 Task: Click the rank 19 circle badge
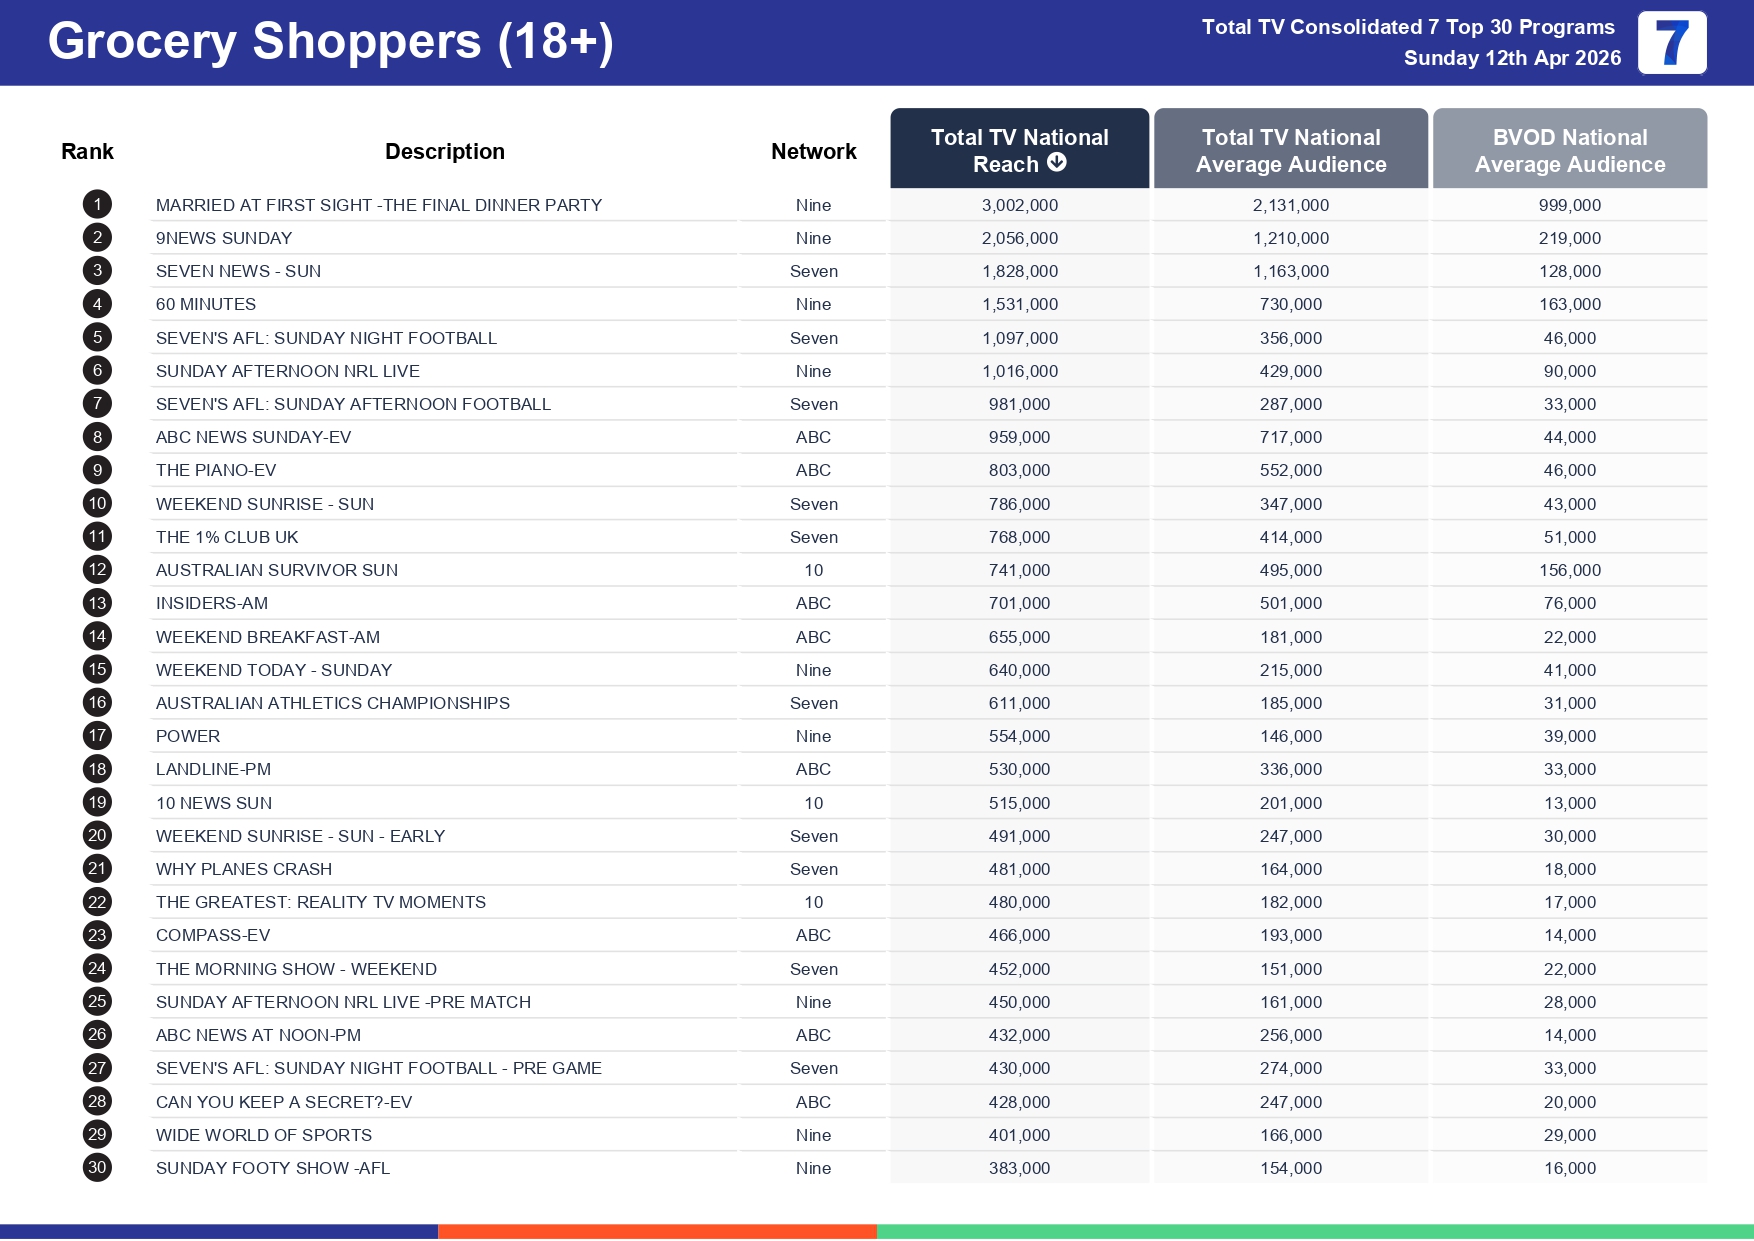(97, 803)
